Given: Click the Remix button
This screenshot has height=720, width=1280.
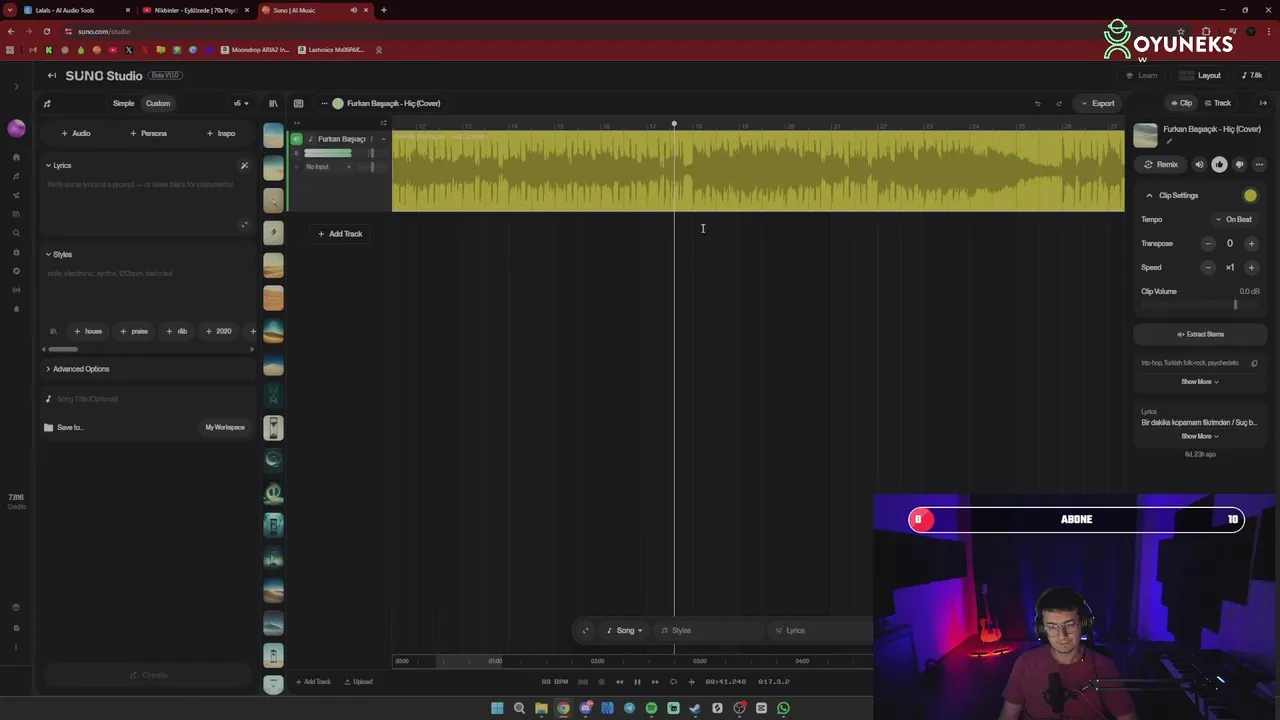Looking at the screenshot, I should (x=1161, y=164).
